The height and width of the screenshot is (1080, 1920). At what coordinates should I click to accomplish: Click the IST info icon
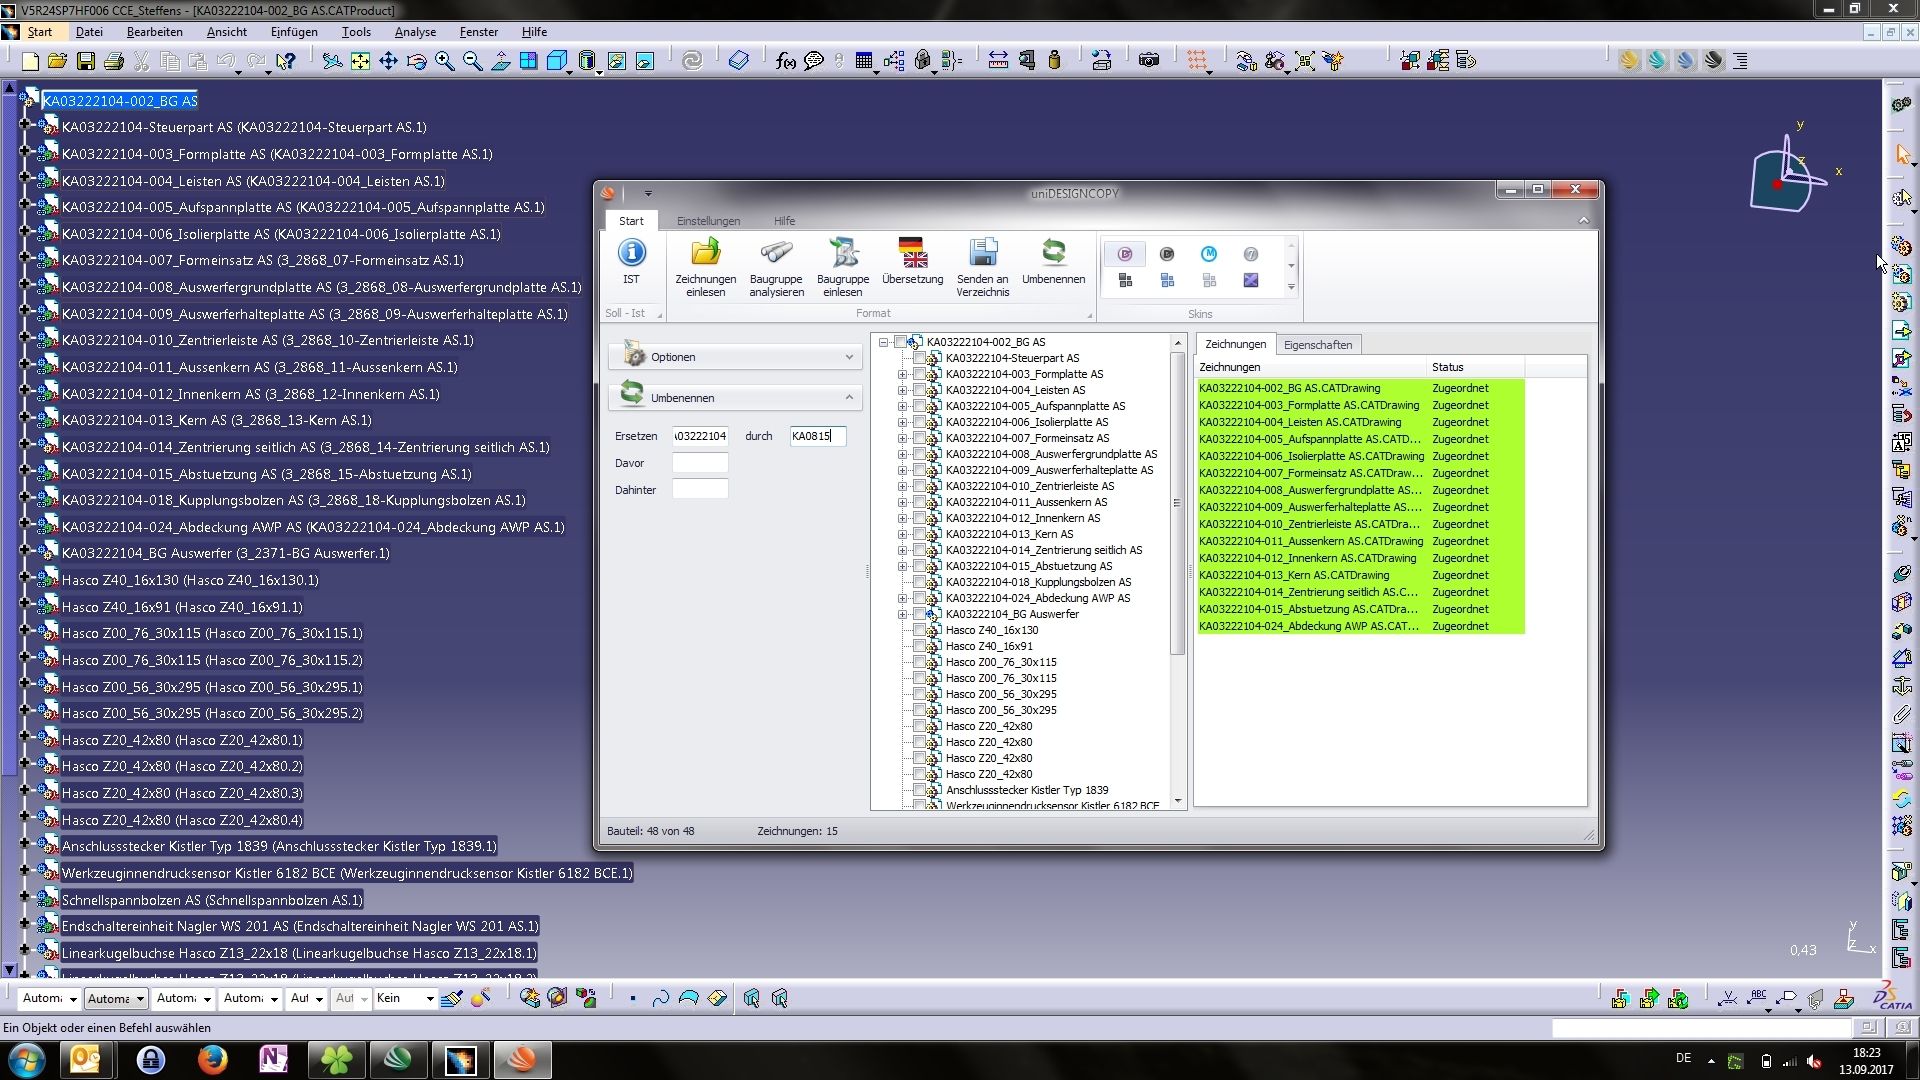point(631,254)
